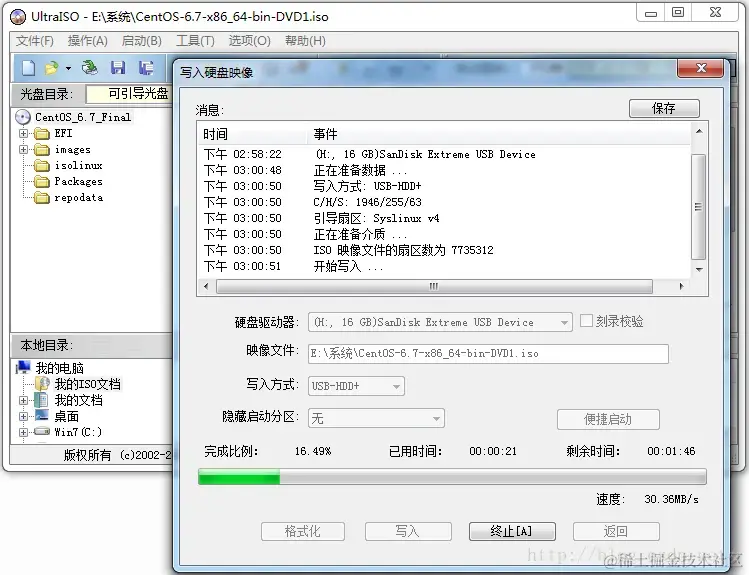Select the Packages folder
This screenshot has width=749, height=575.
tap(78, 181)
